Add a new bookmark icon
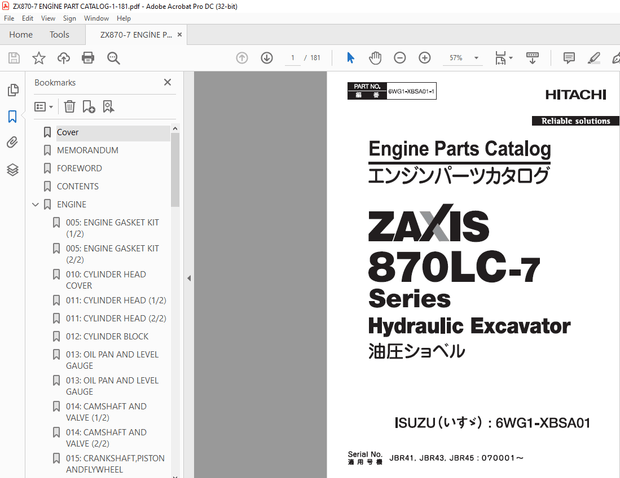620x478 pixels. click(x=89, y=106)
